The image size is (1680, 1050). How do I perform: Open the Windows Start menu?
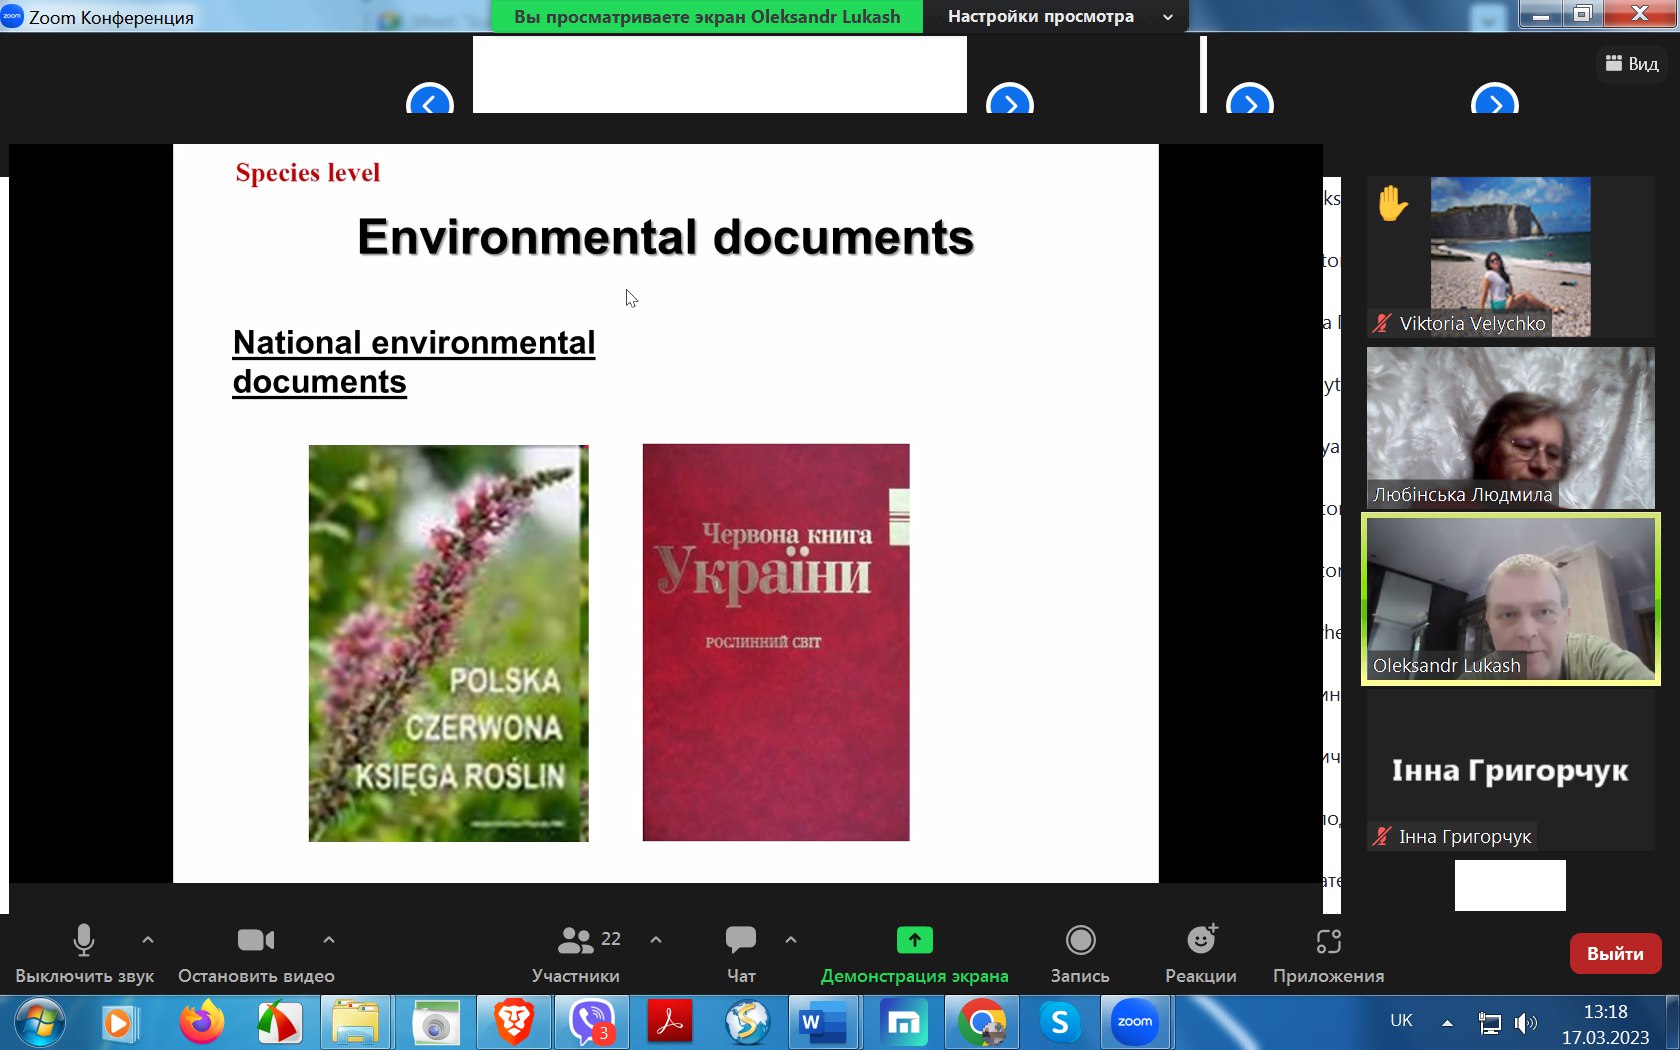(40, 1022)
